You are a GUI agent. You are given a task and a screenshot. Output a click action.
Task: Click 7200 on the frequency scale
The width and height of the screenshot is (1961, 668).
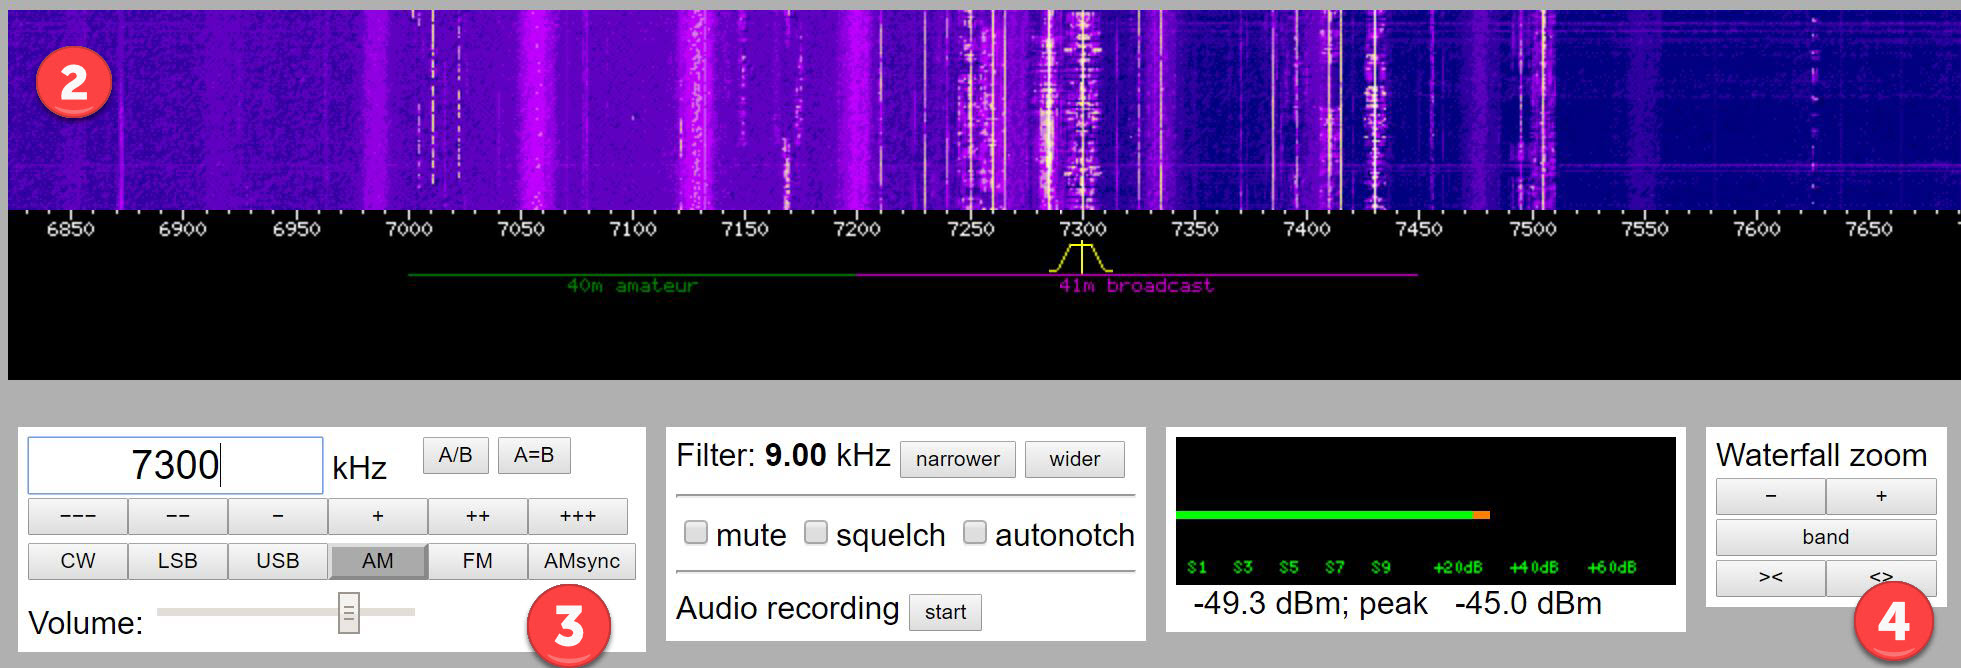[857, 229]
